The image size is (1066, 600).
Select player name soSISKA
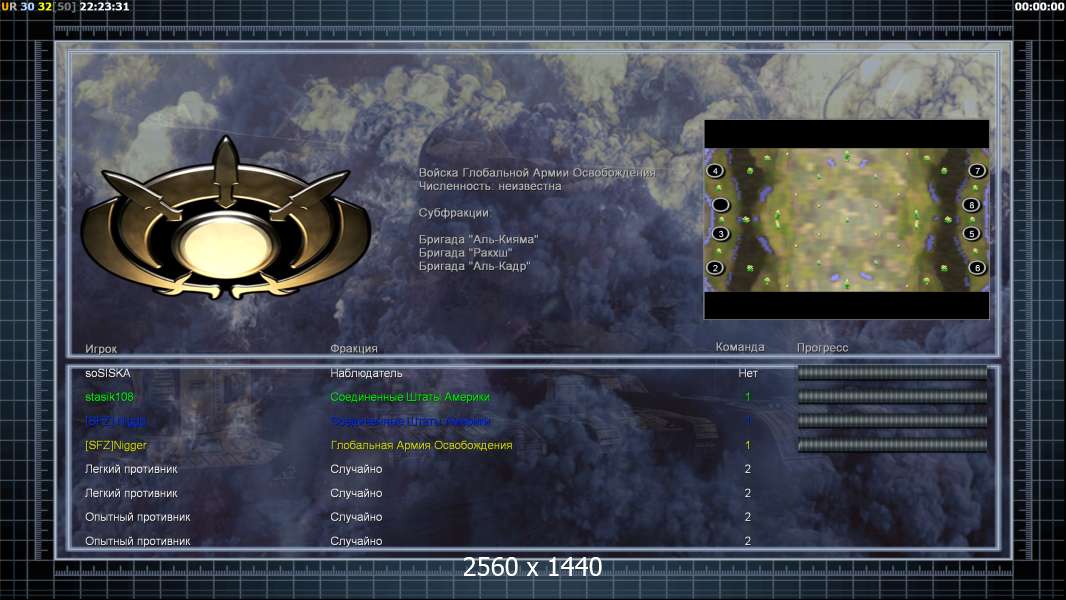pyautogui.click(x=107, y=373)
